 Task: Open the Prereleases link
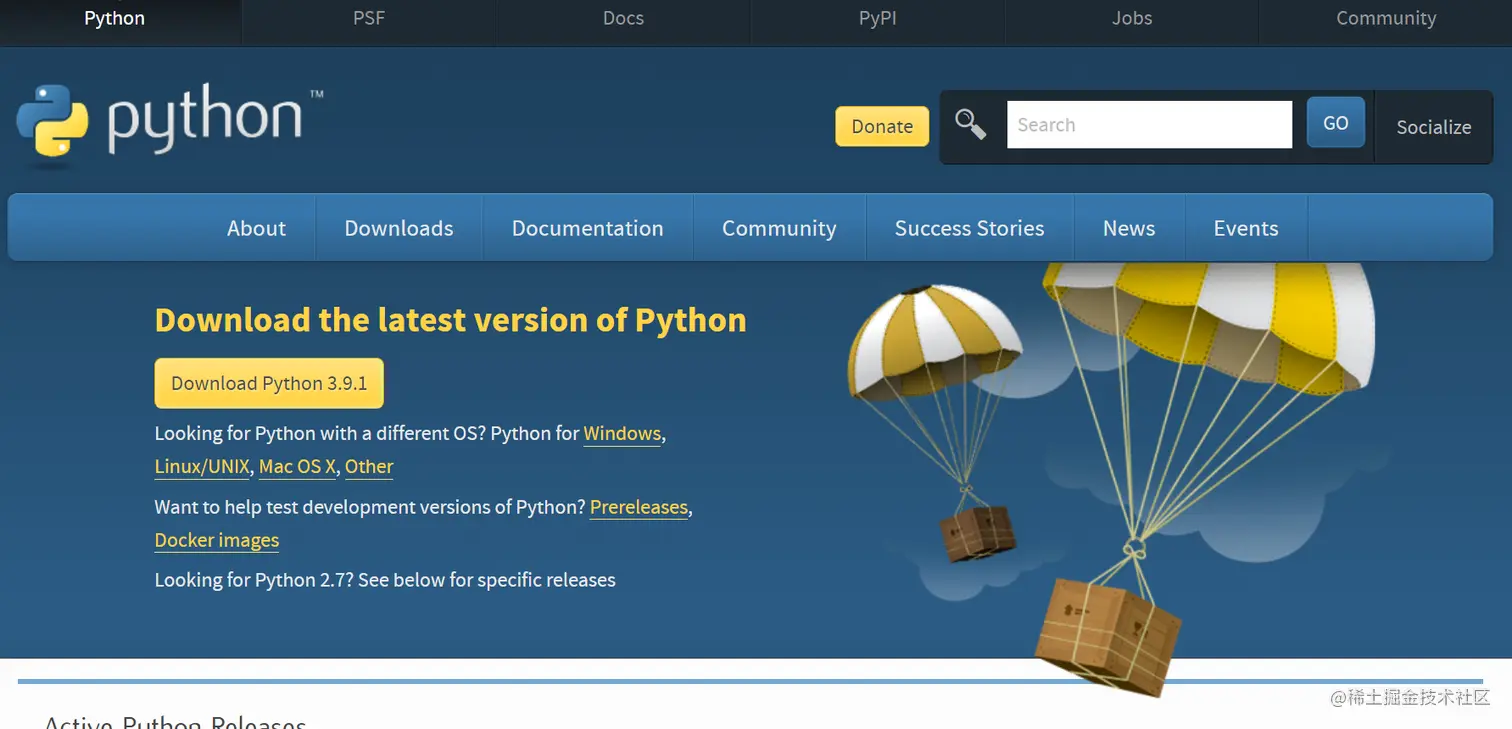pyautogui.click(x=639, y=507)
